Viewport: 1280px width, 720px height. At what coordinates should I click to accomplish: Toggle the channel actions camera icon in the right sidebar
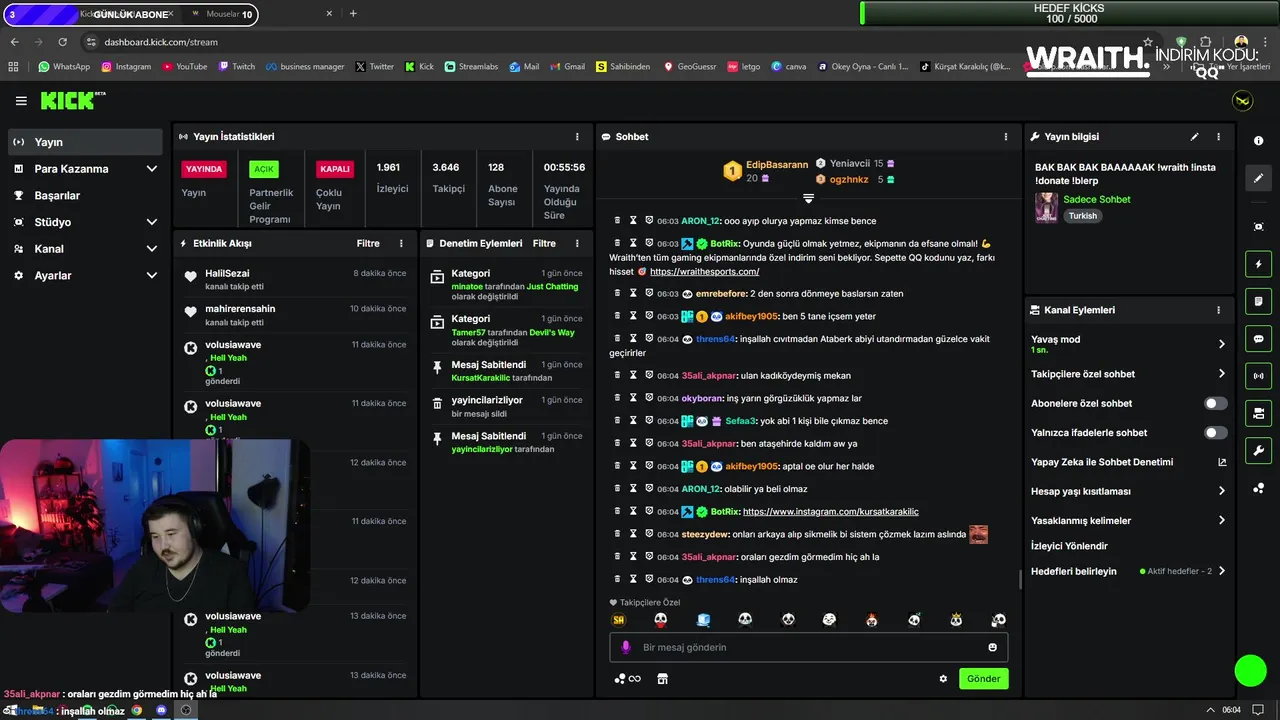(x=1258, y=413)
